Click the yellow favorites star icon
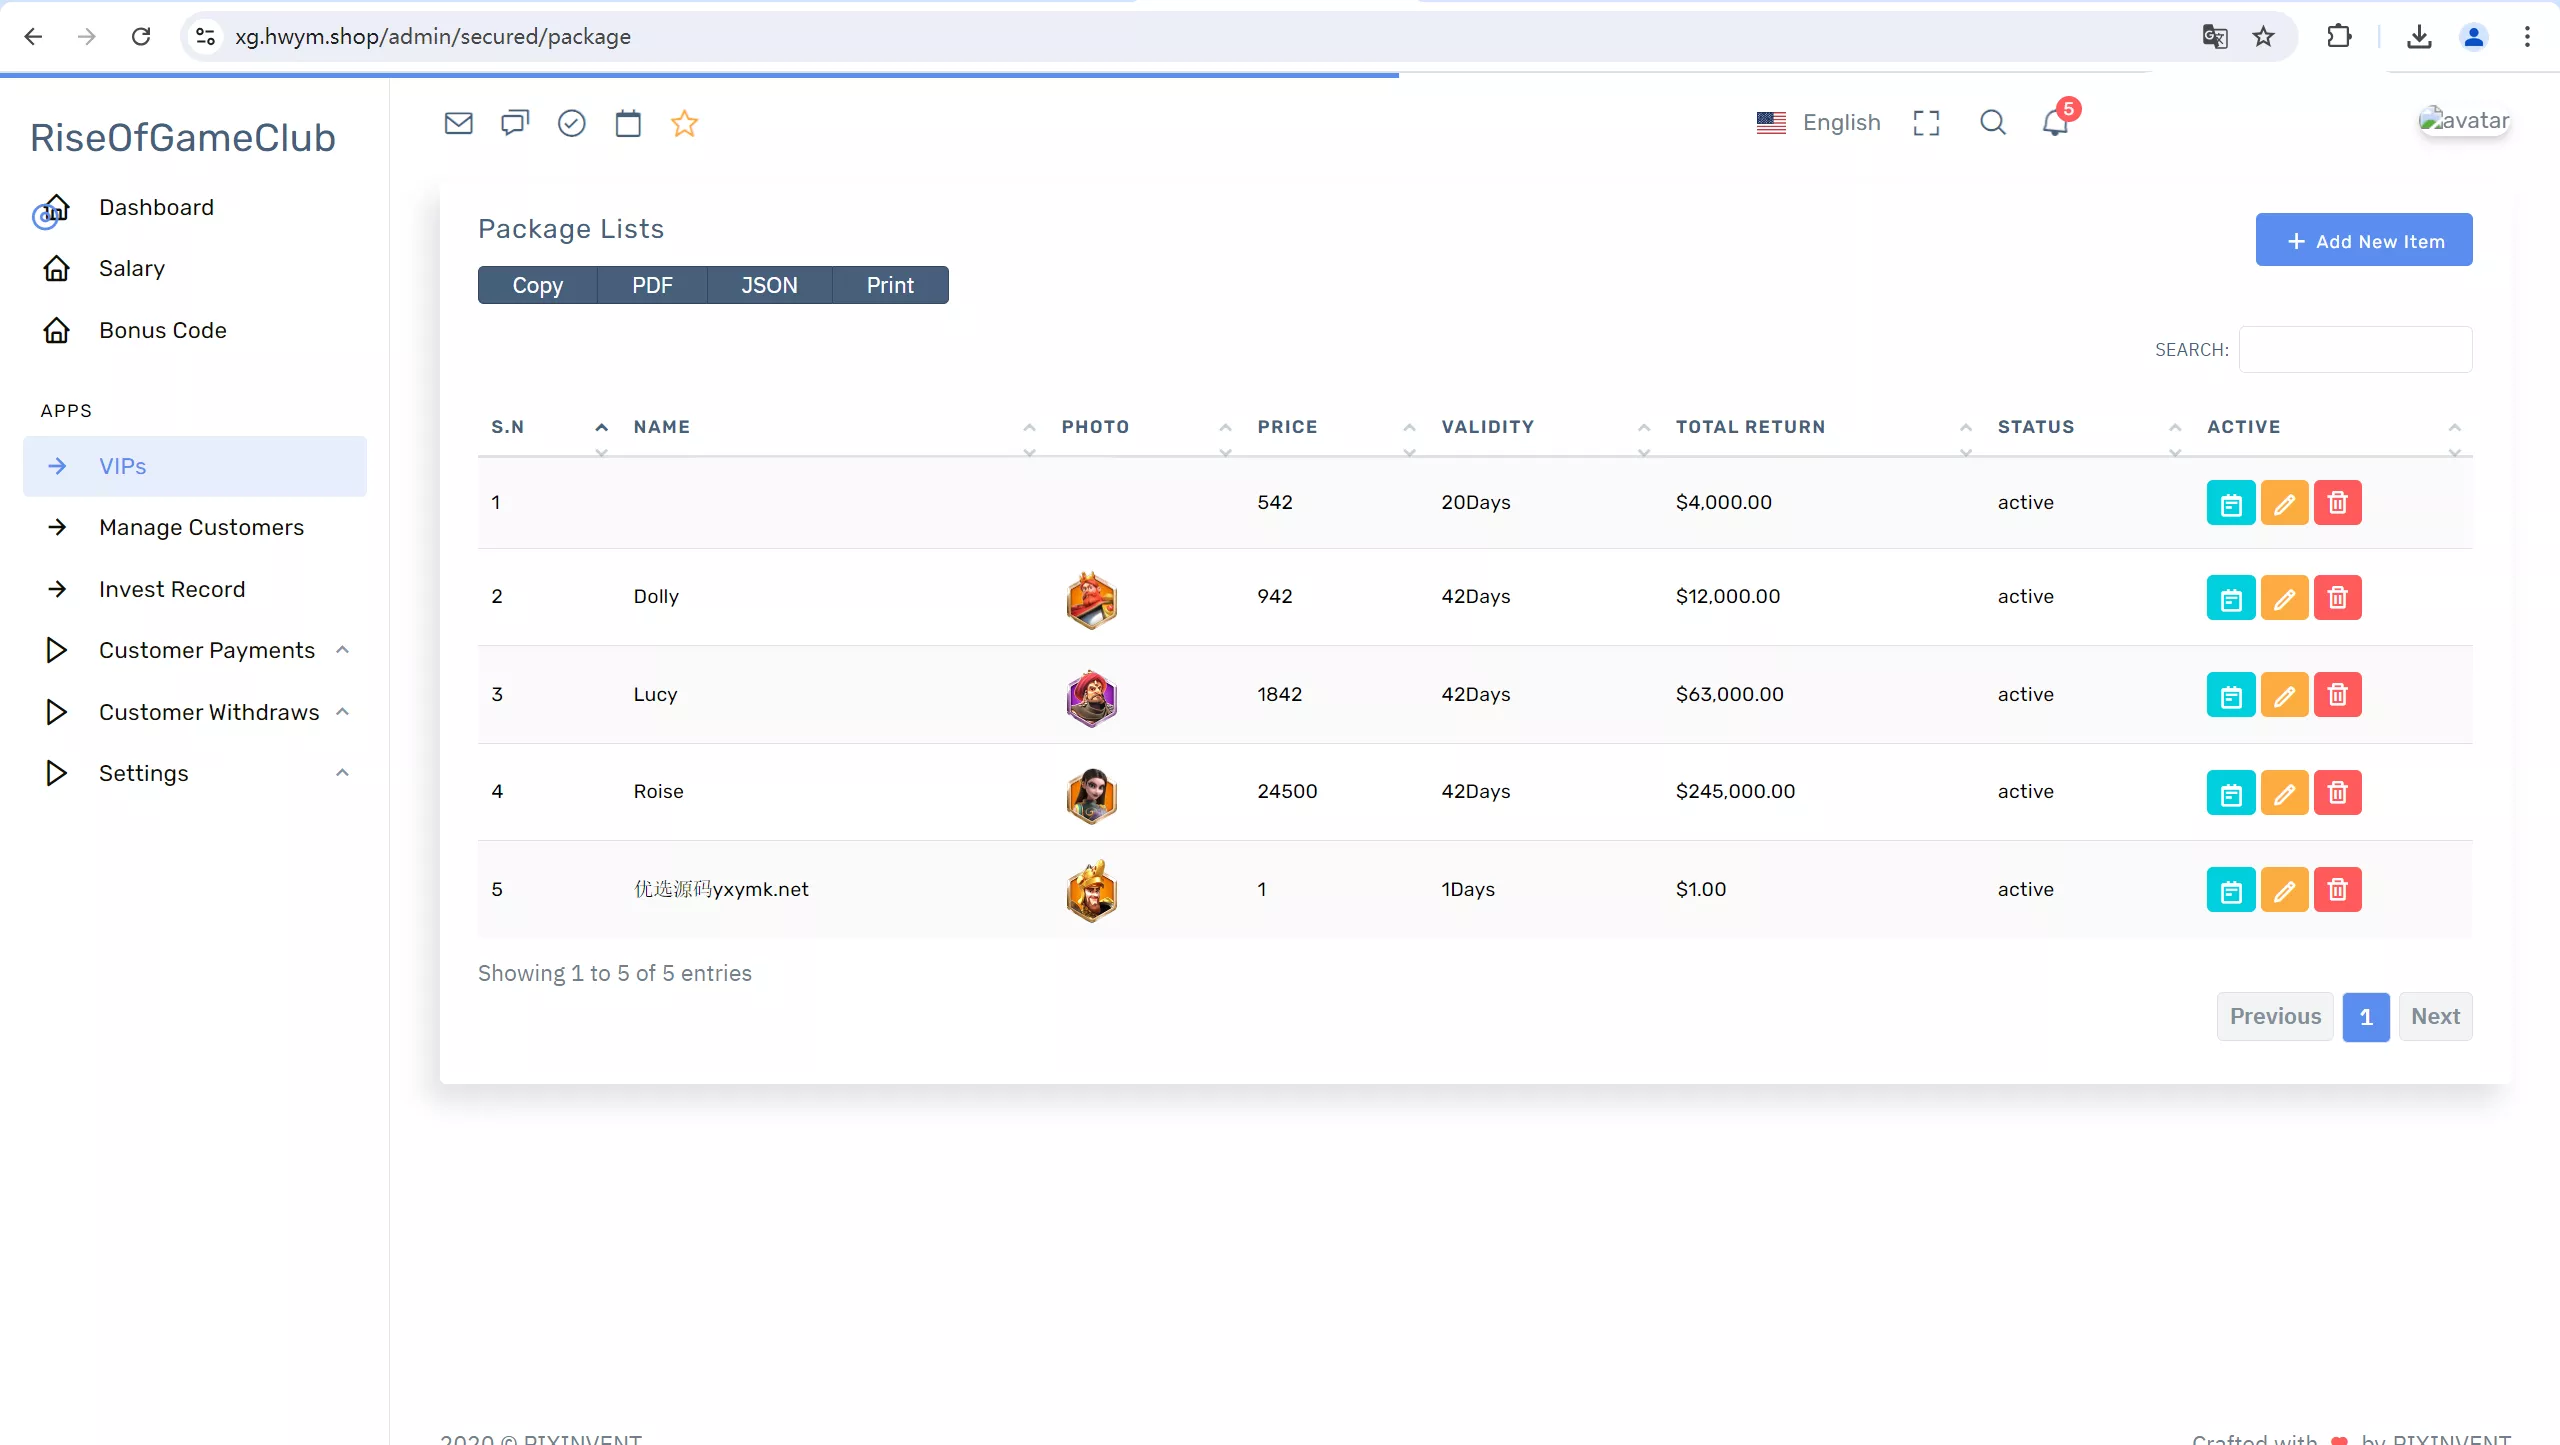Image resolution: width=2560 pixels, height=1445 pixels. (684, 123)
